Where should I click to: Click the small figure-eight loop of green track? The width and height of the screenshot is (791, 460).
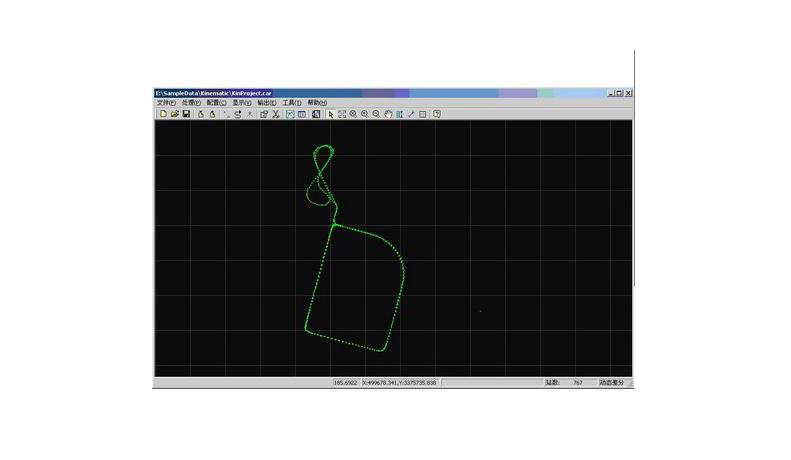click(x=321, y=176)
